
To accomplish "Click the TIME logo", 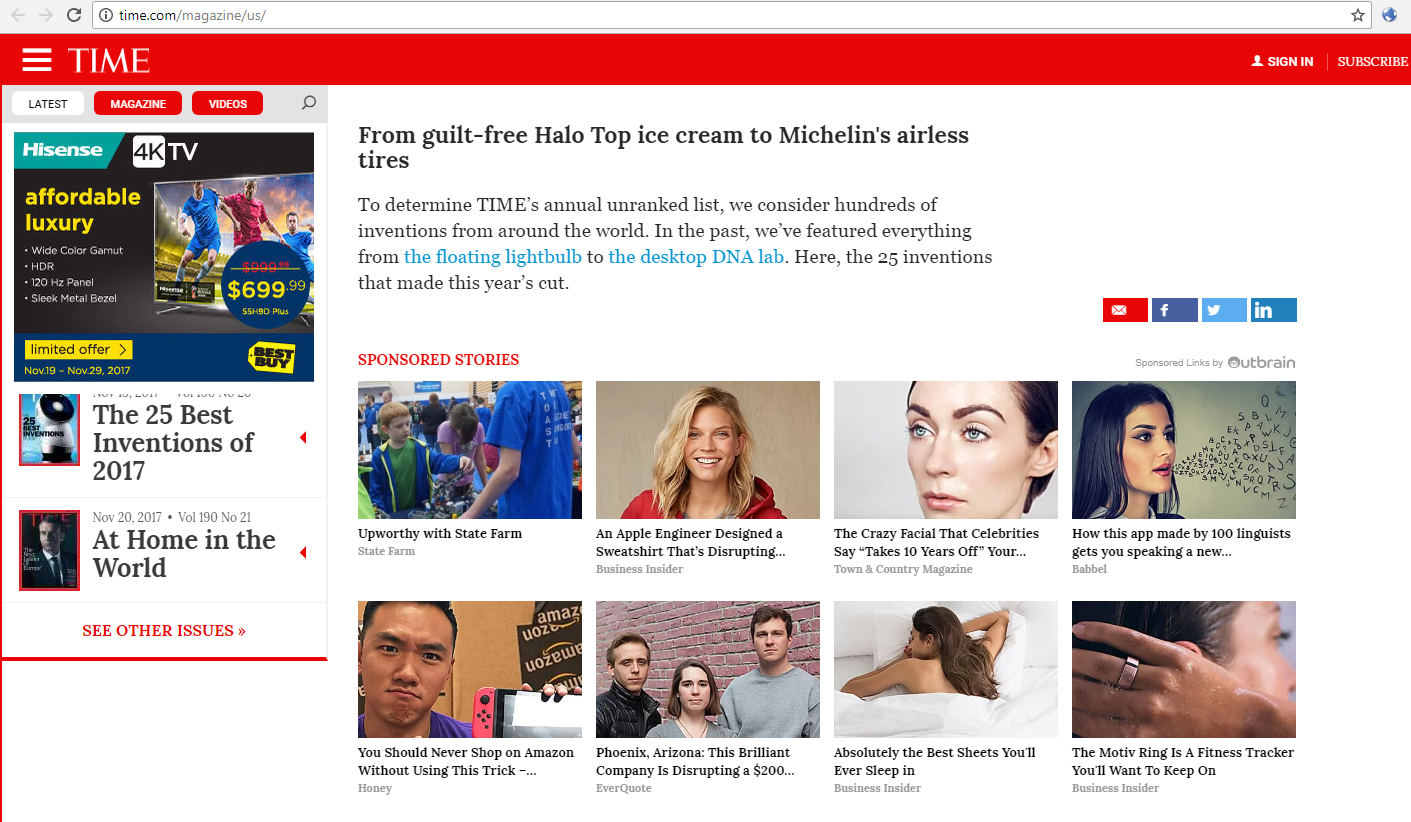I will pyautogui.click(x=109, y=61).
